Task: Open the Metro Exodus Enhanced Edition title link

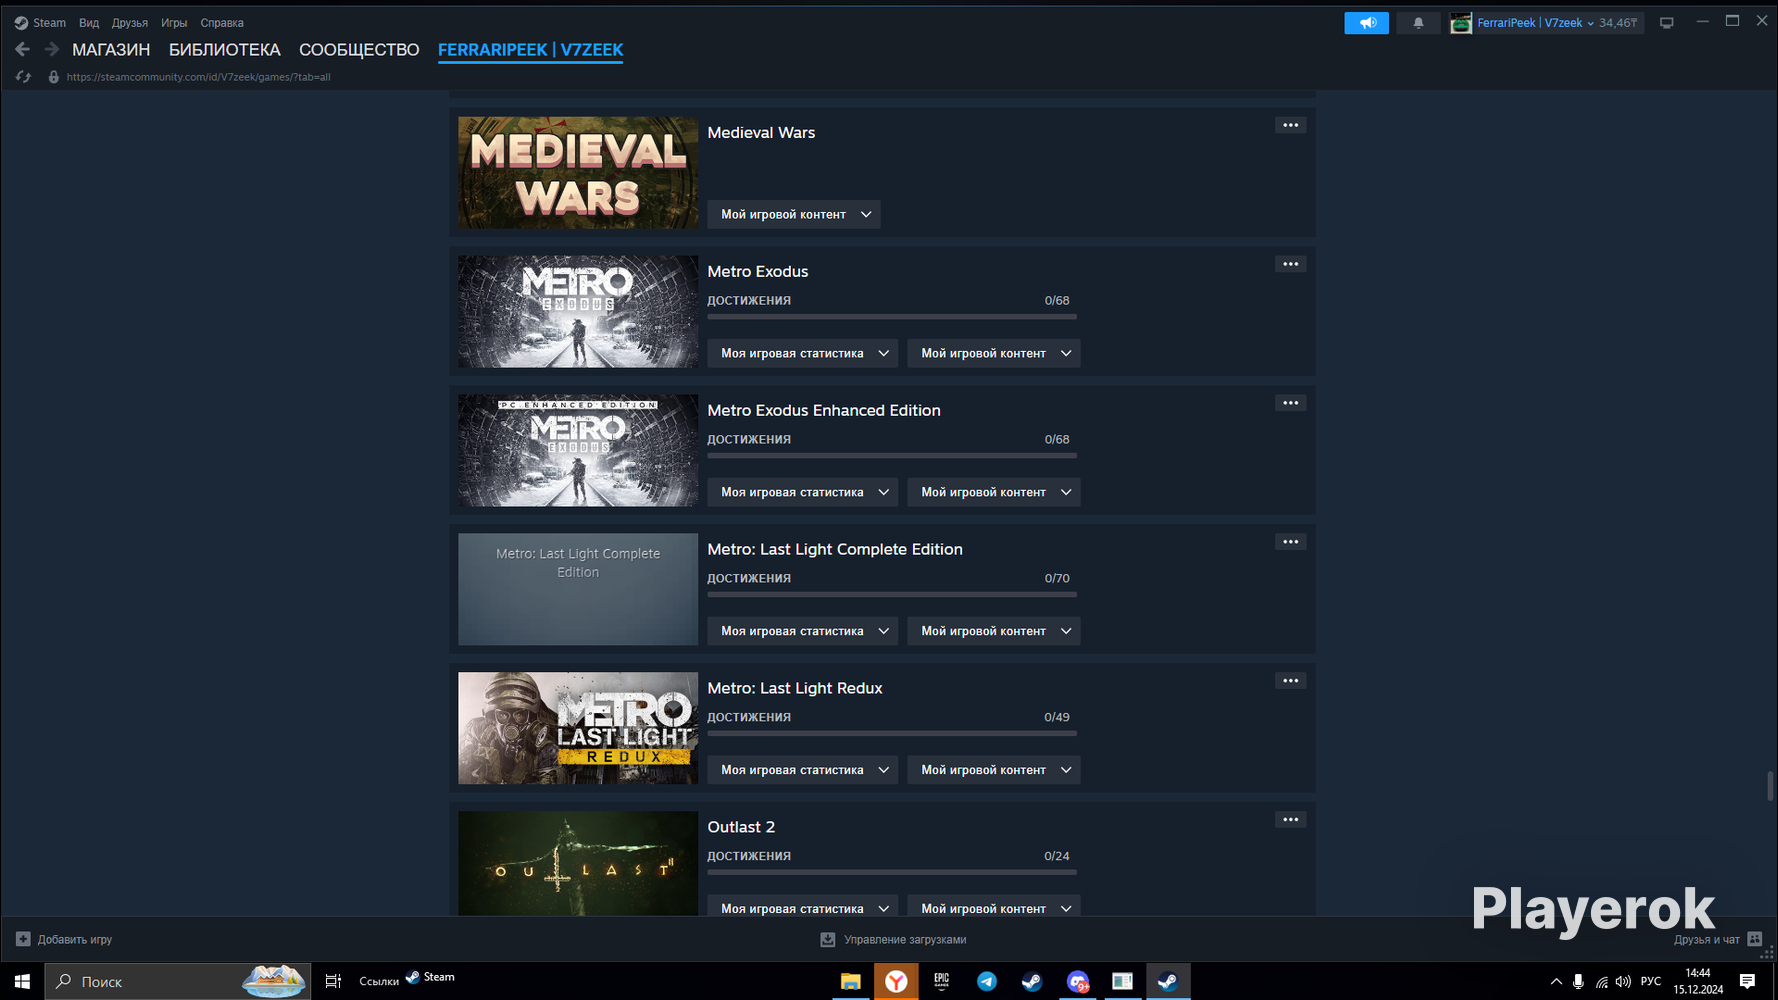Action: pos(824,411)
